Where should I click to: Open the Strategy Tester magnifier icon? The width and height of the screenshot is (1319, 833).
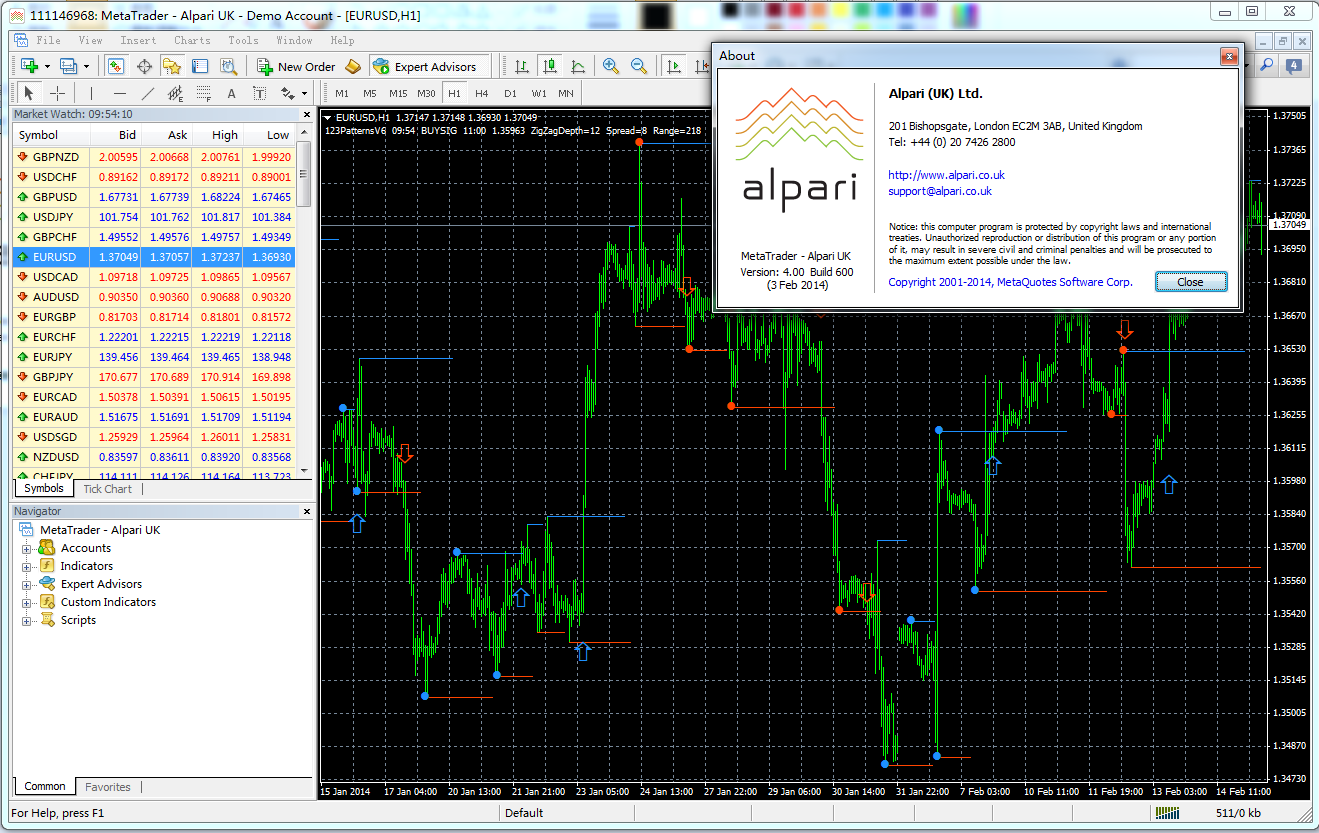pos(228,66)
